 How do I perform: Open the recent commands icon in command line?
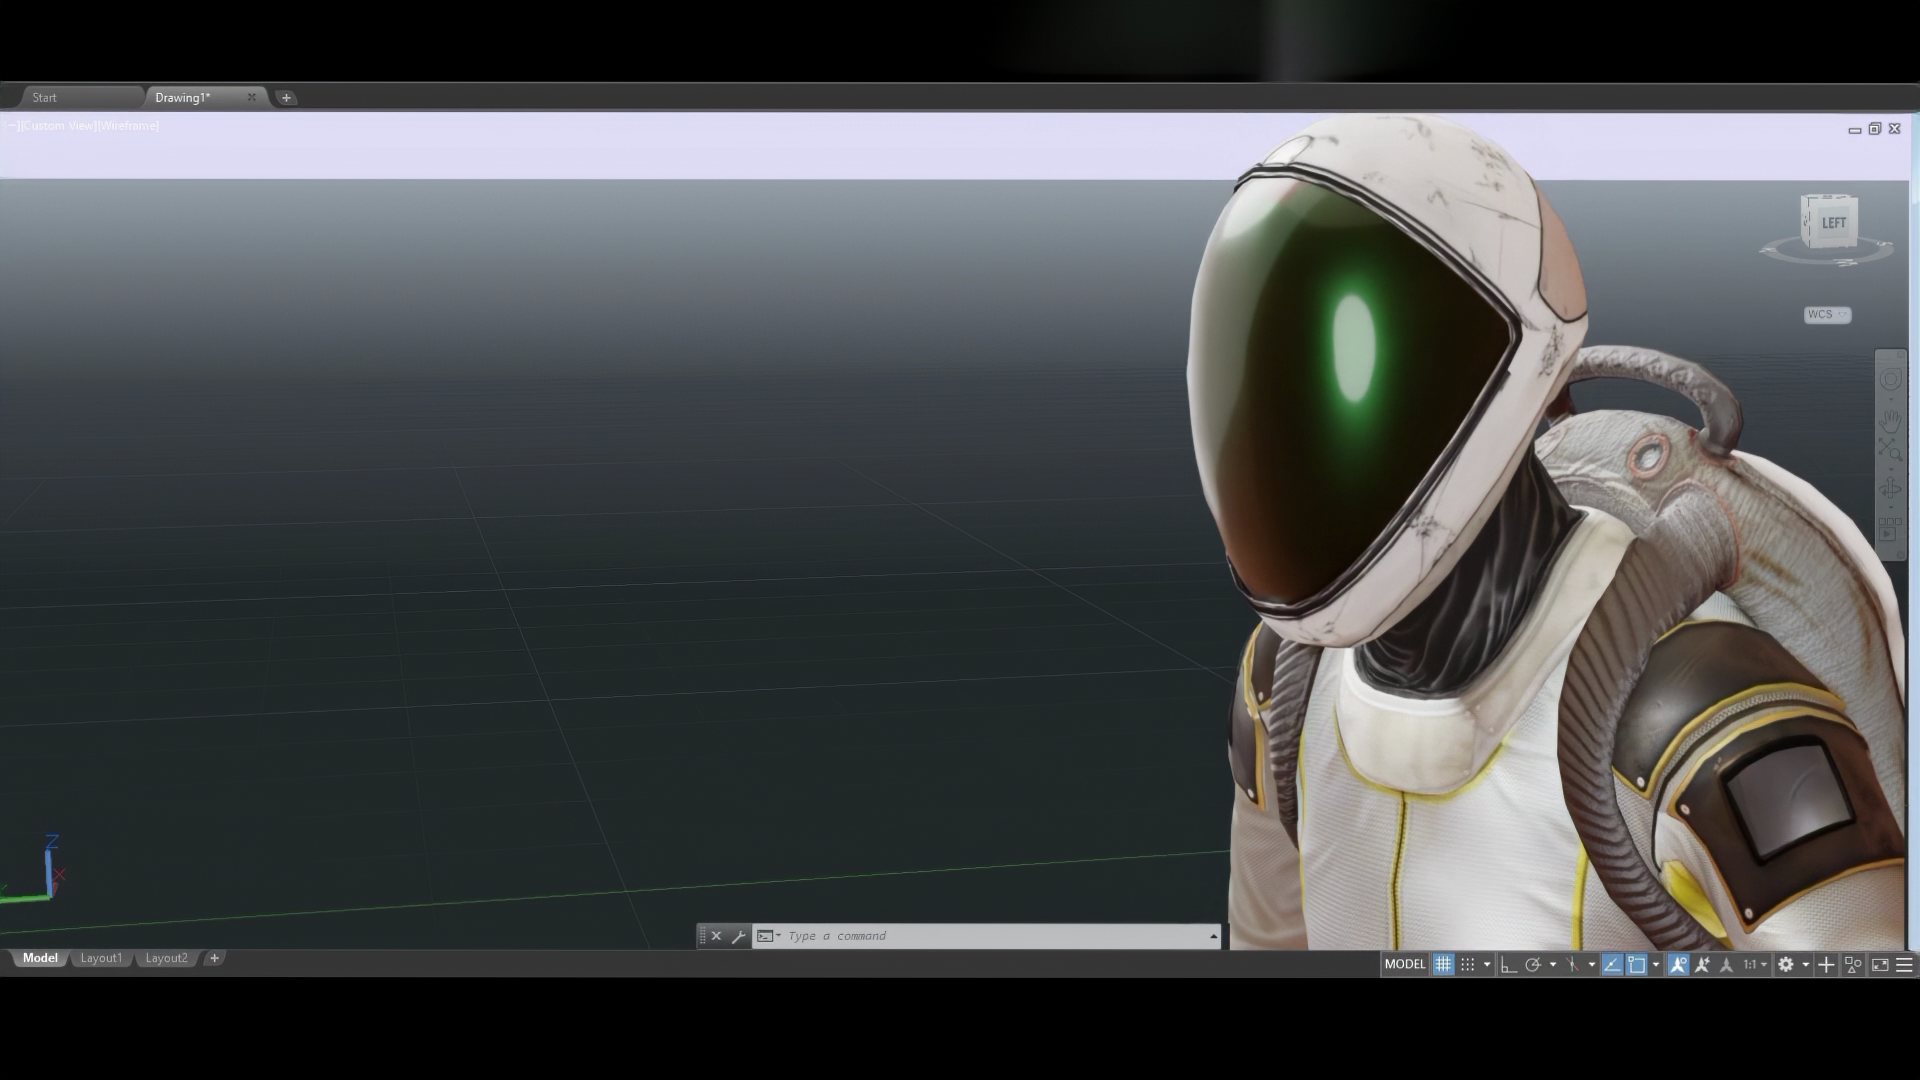coord(768,936)
